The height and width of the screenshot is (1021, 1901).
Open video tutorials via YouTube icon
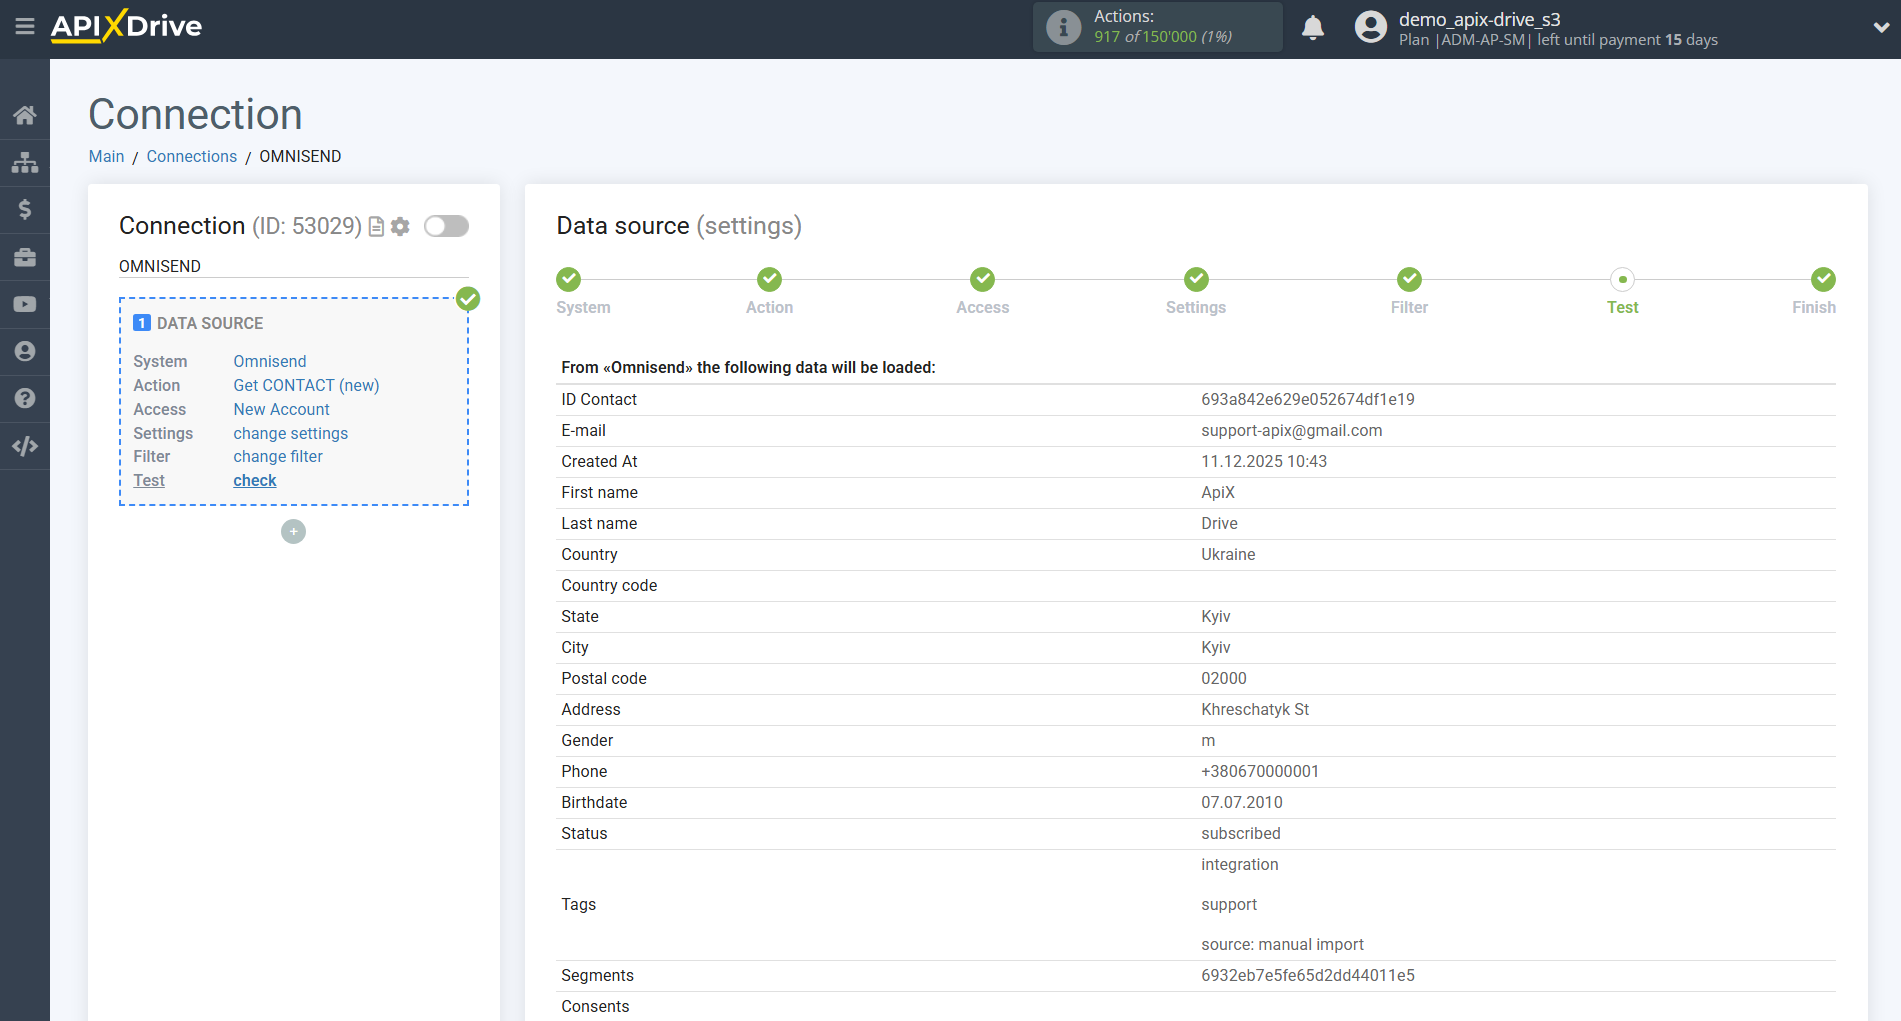click(x=25, y=304)
